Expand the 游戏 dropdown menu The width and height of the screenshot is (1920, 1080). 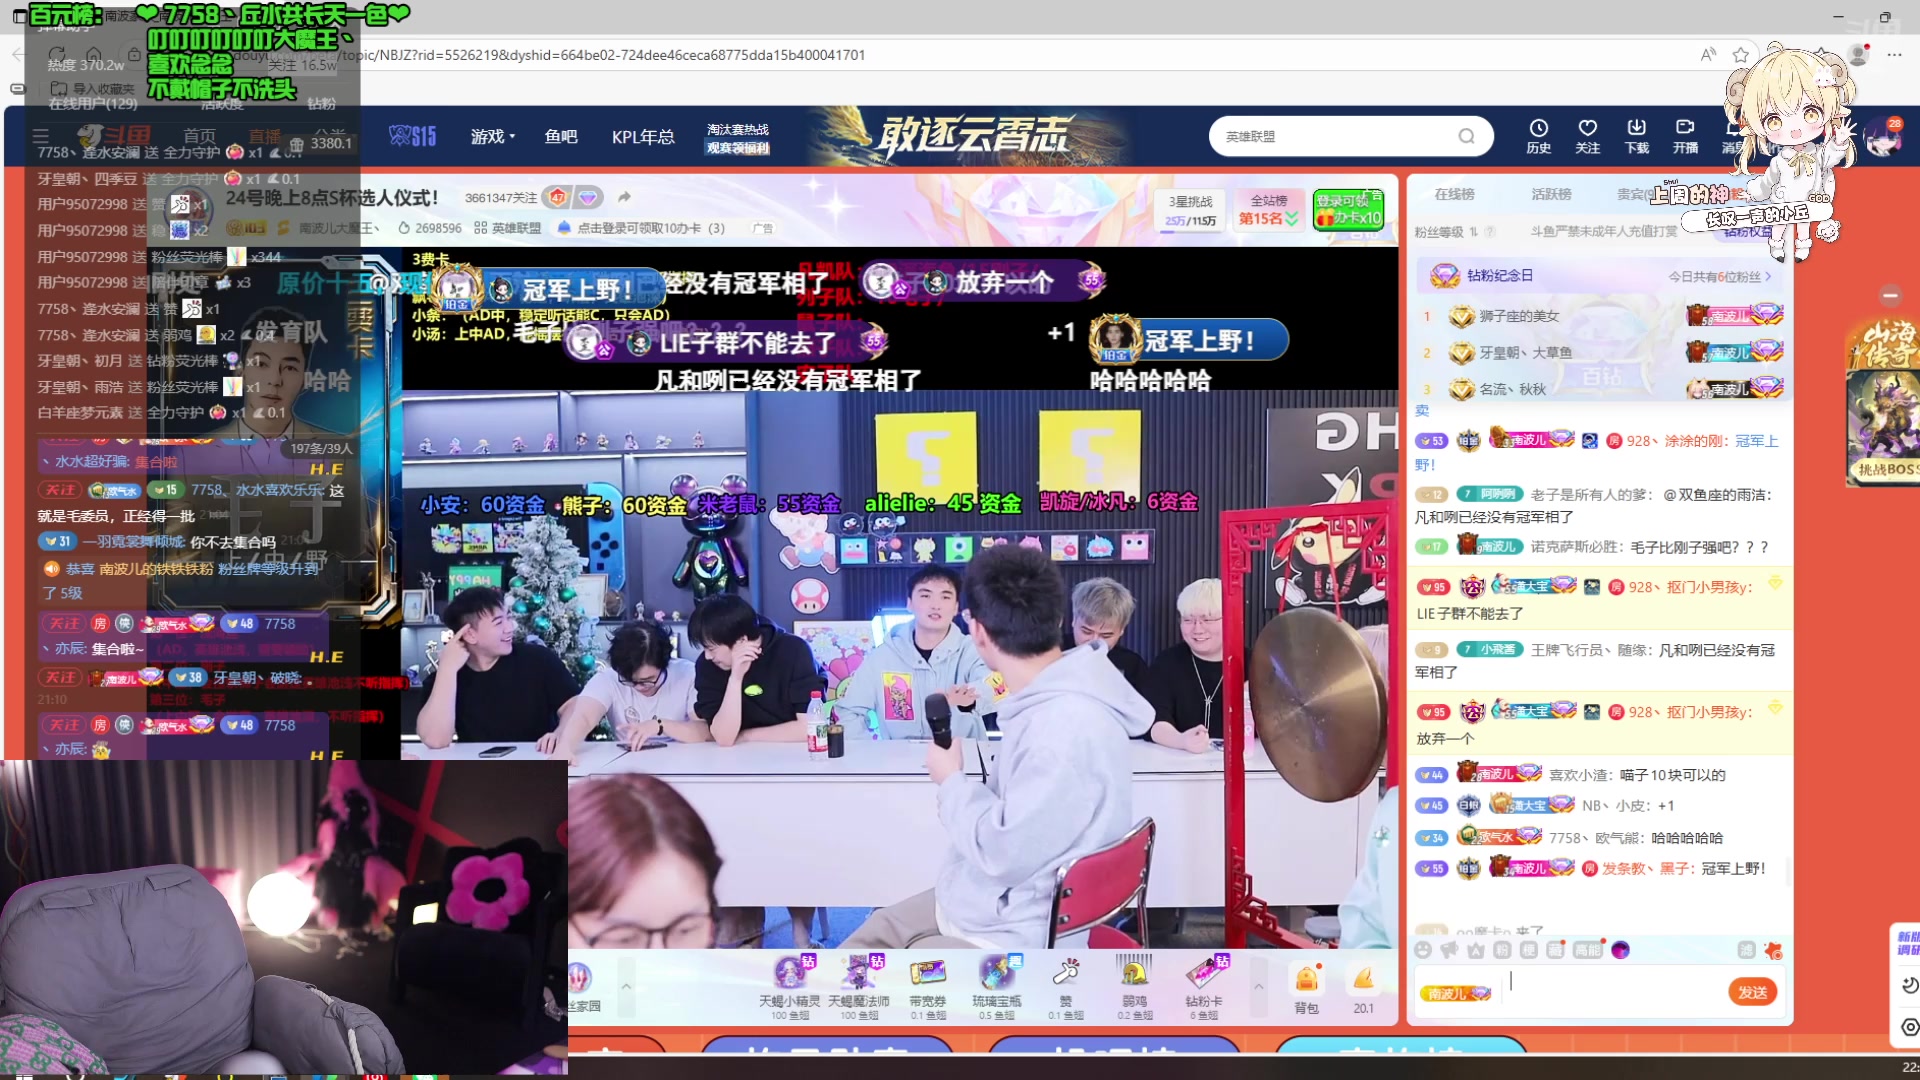[x=492, y=136]
